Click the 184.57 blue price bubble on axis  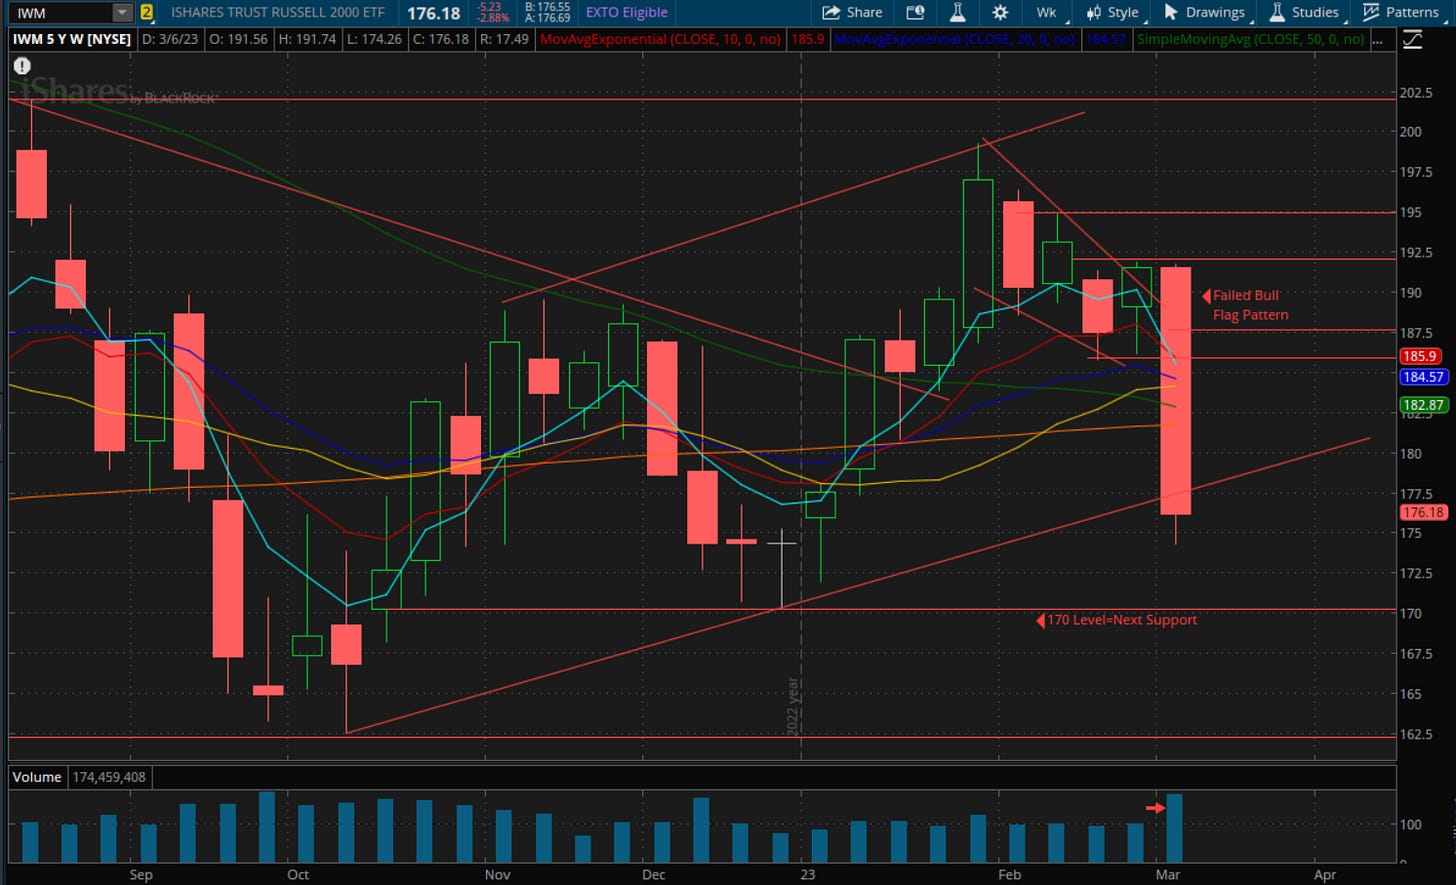(x=1424, y=377)
